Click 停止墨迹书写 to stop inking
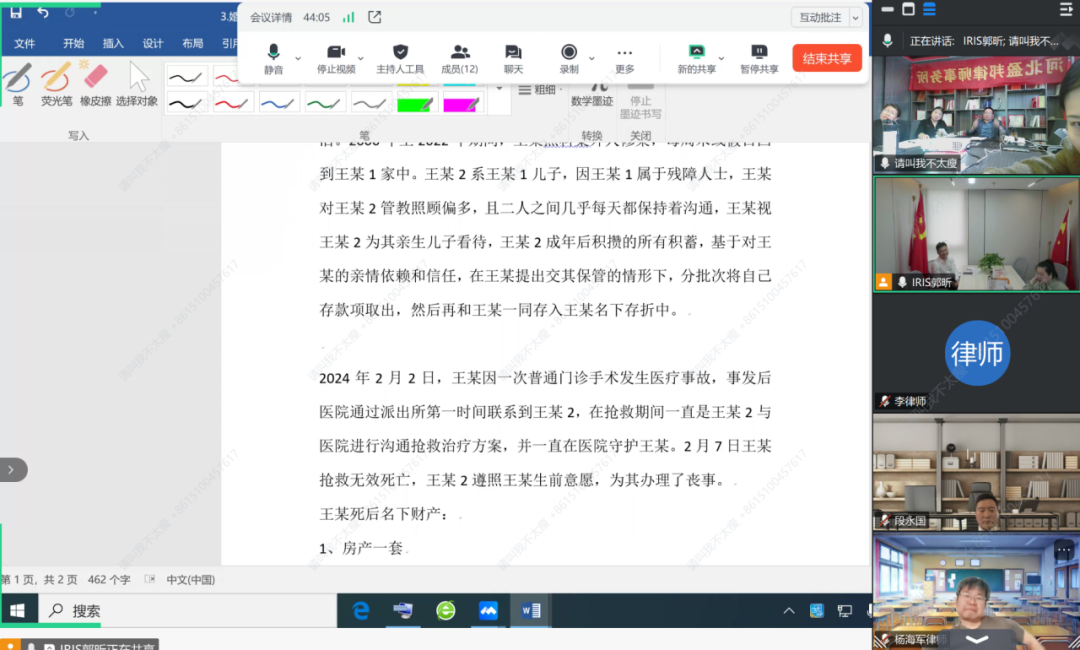The height and width of the screenshot is (650, 1080). click(640, 103)
